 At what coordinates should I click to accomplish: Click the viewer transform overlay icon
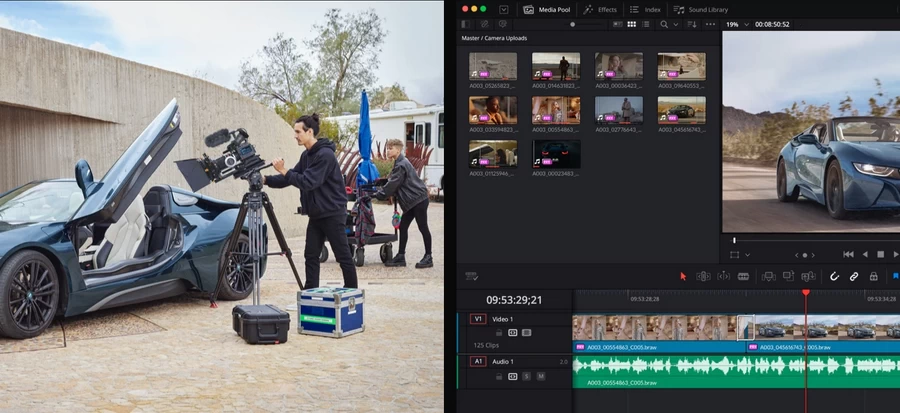pos(735,255)
